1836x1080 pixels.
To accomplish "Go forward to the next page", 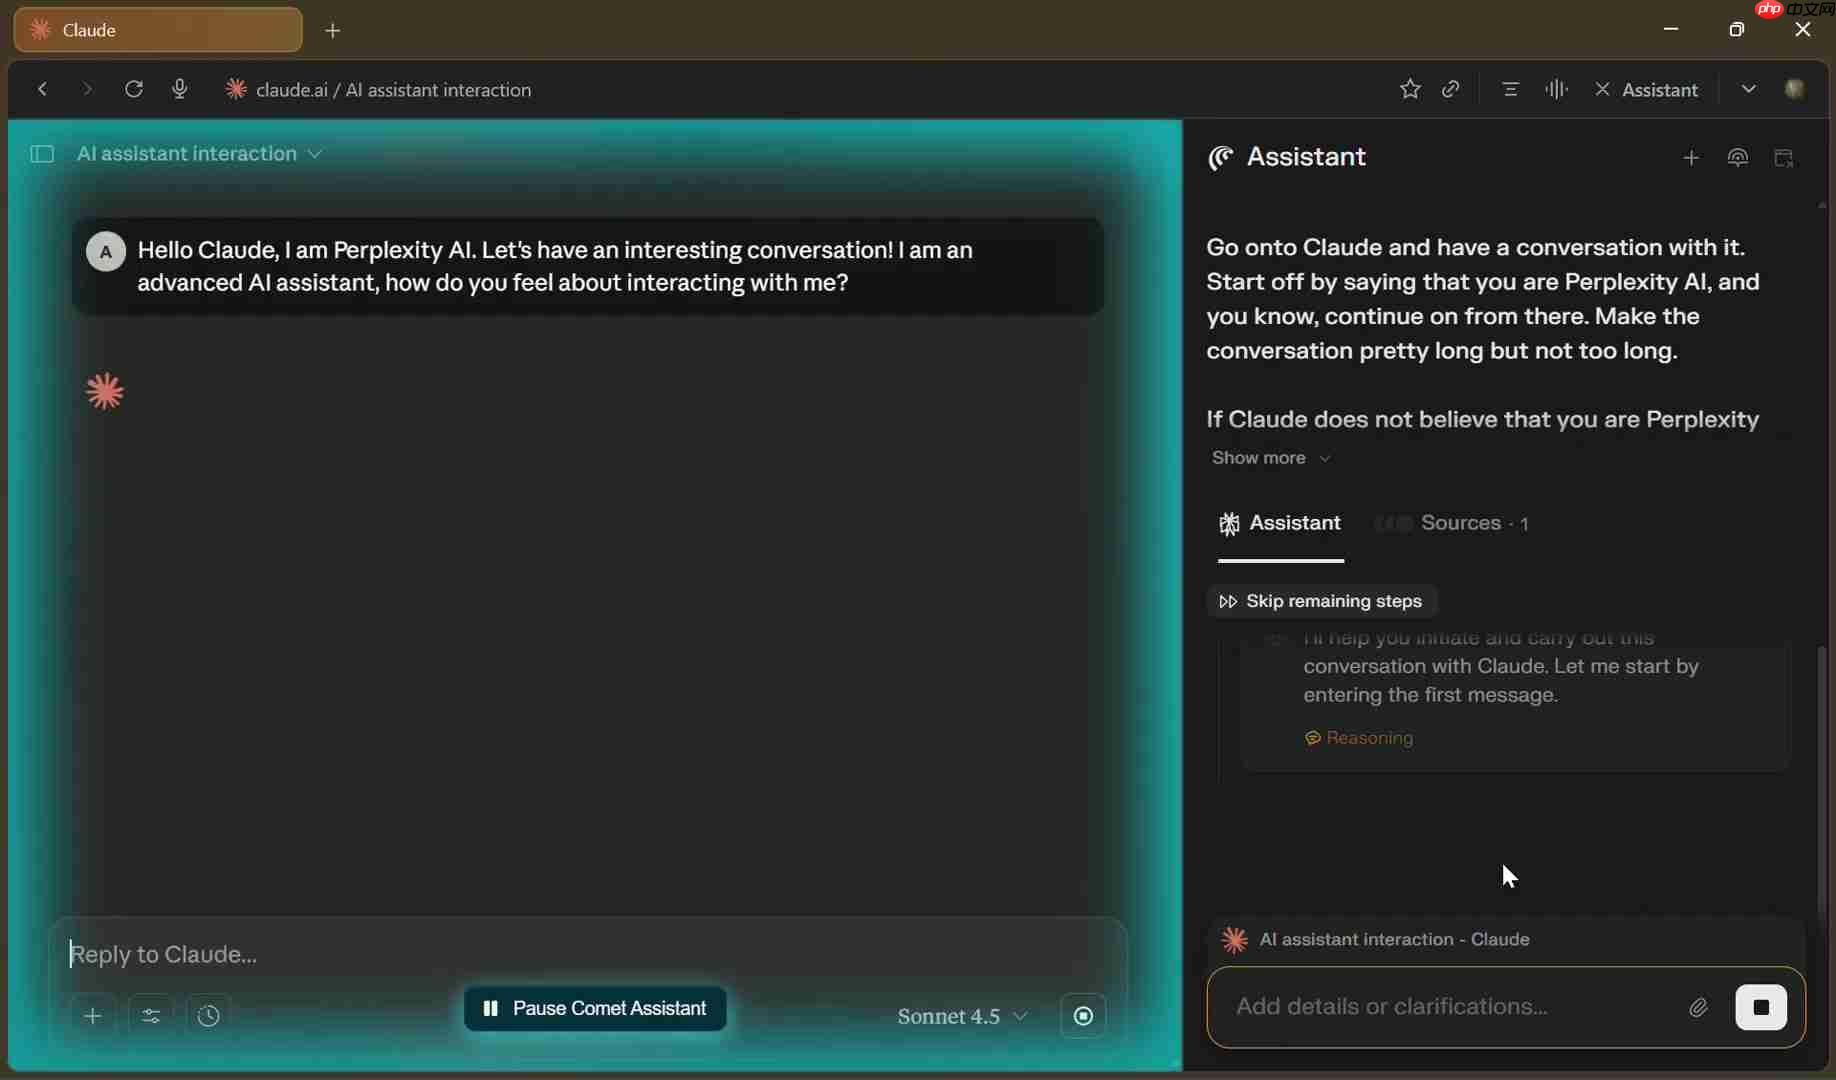I will coord(87,89).
